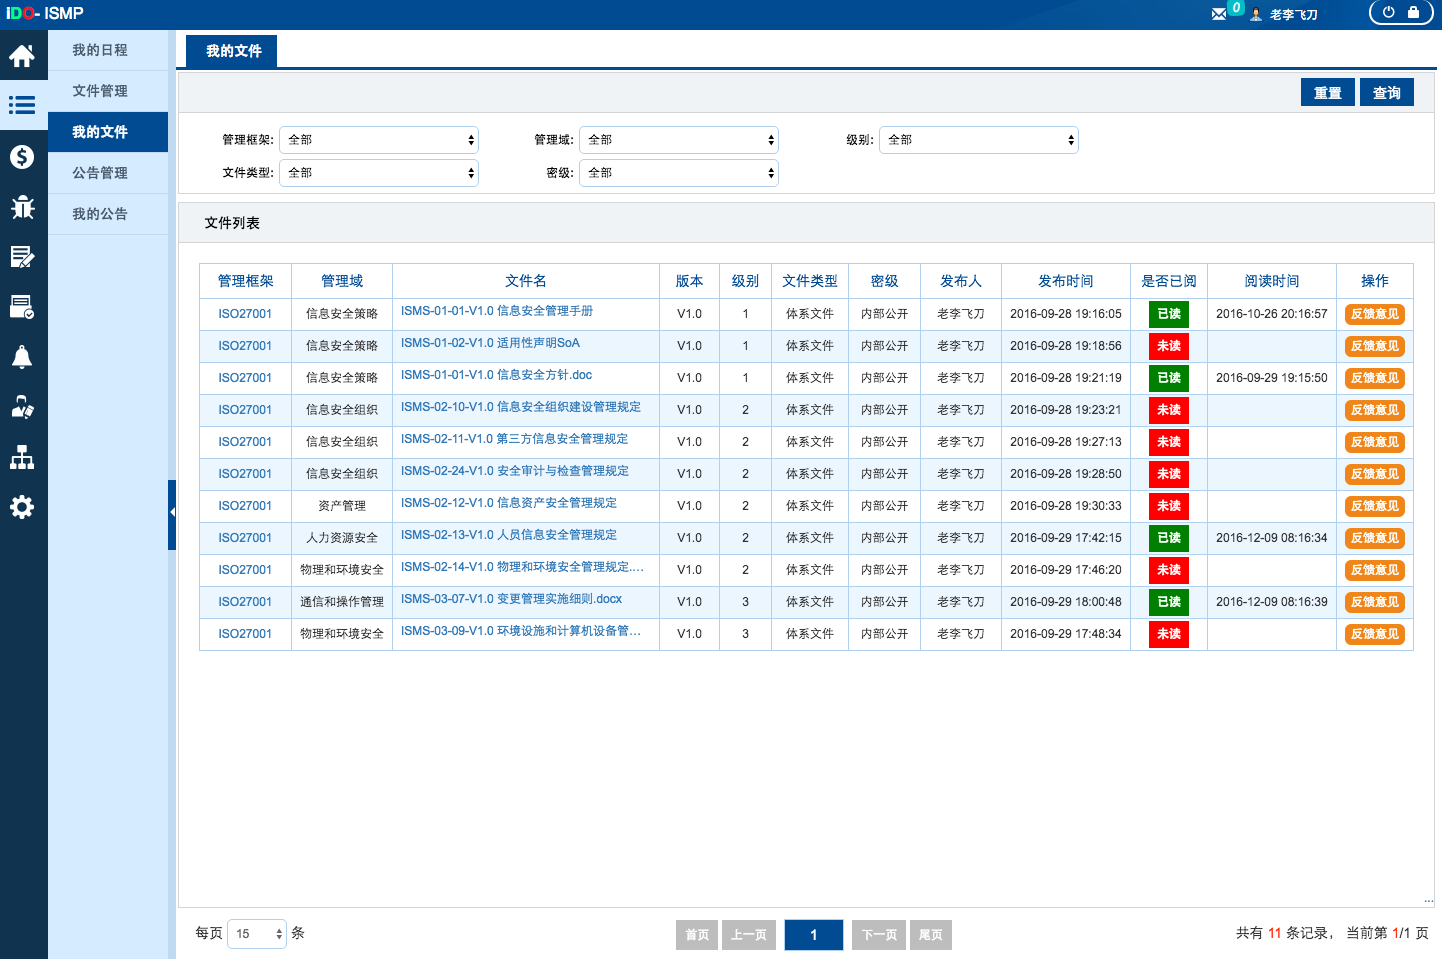Select 我的公告 in the side menu

point(100,214)
